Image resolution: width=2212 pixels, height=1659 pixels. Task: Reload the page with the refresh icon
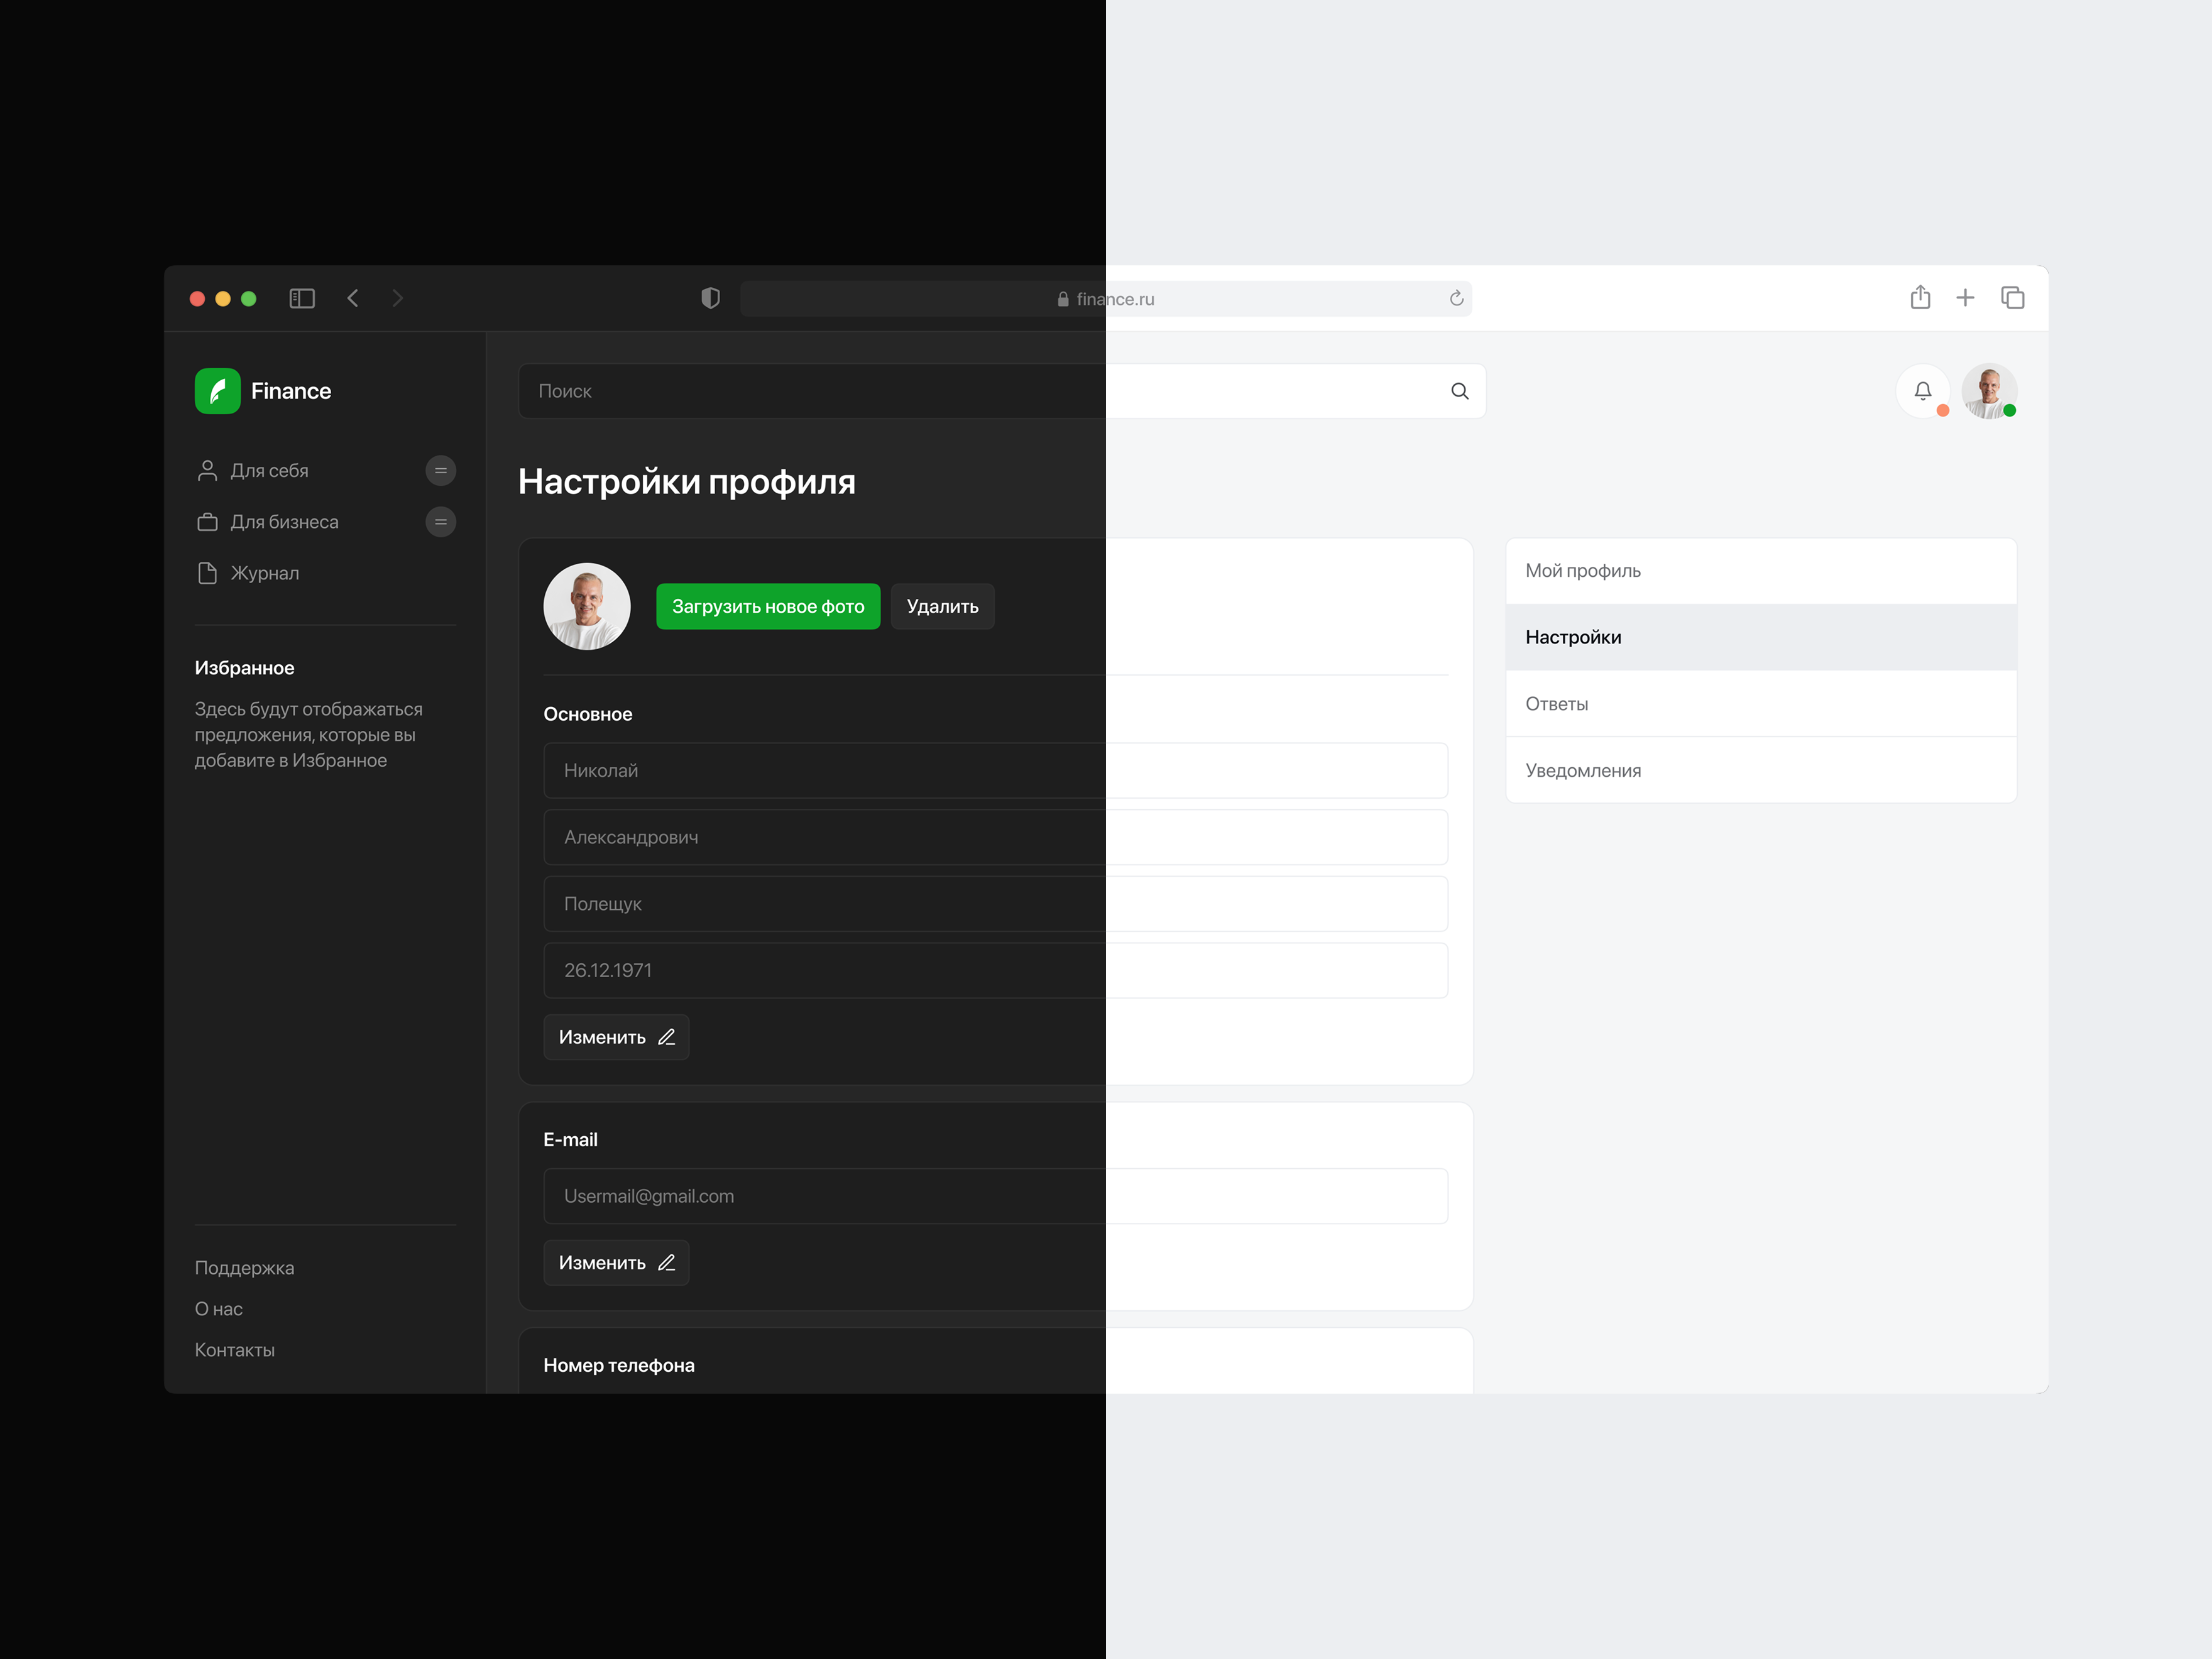pyautogui.click(x=1456, y=298)
